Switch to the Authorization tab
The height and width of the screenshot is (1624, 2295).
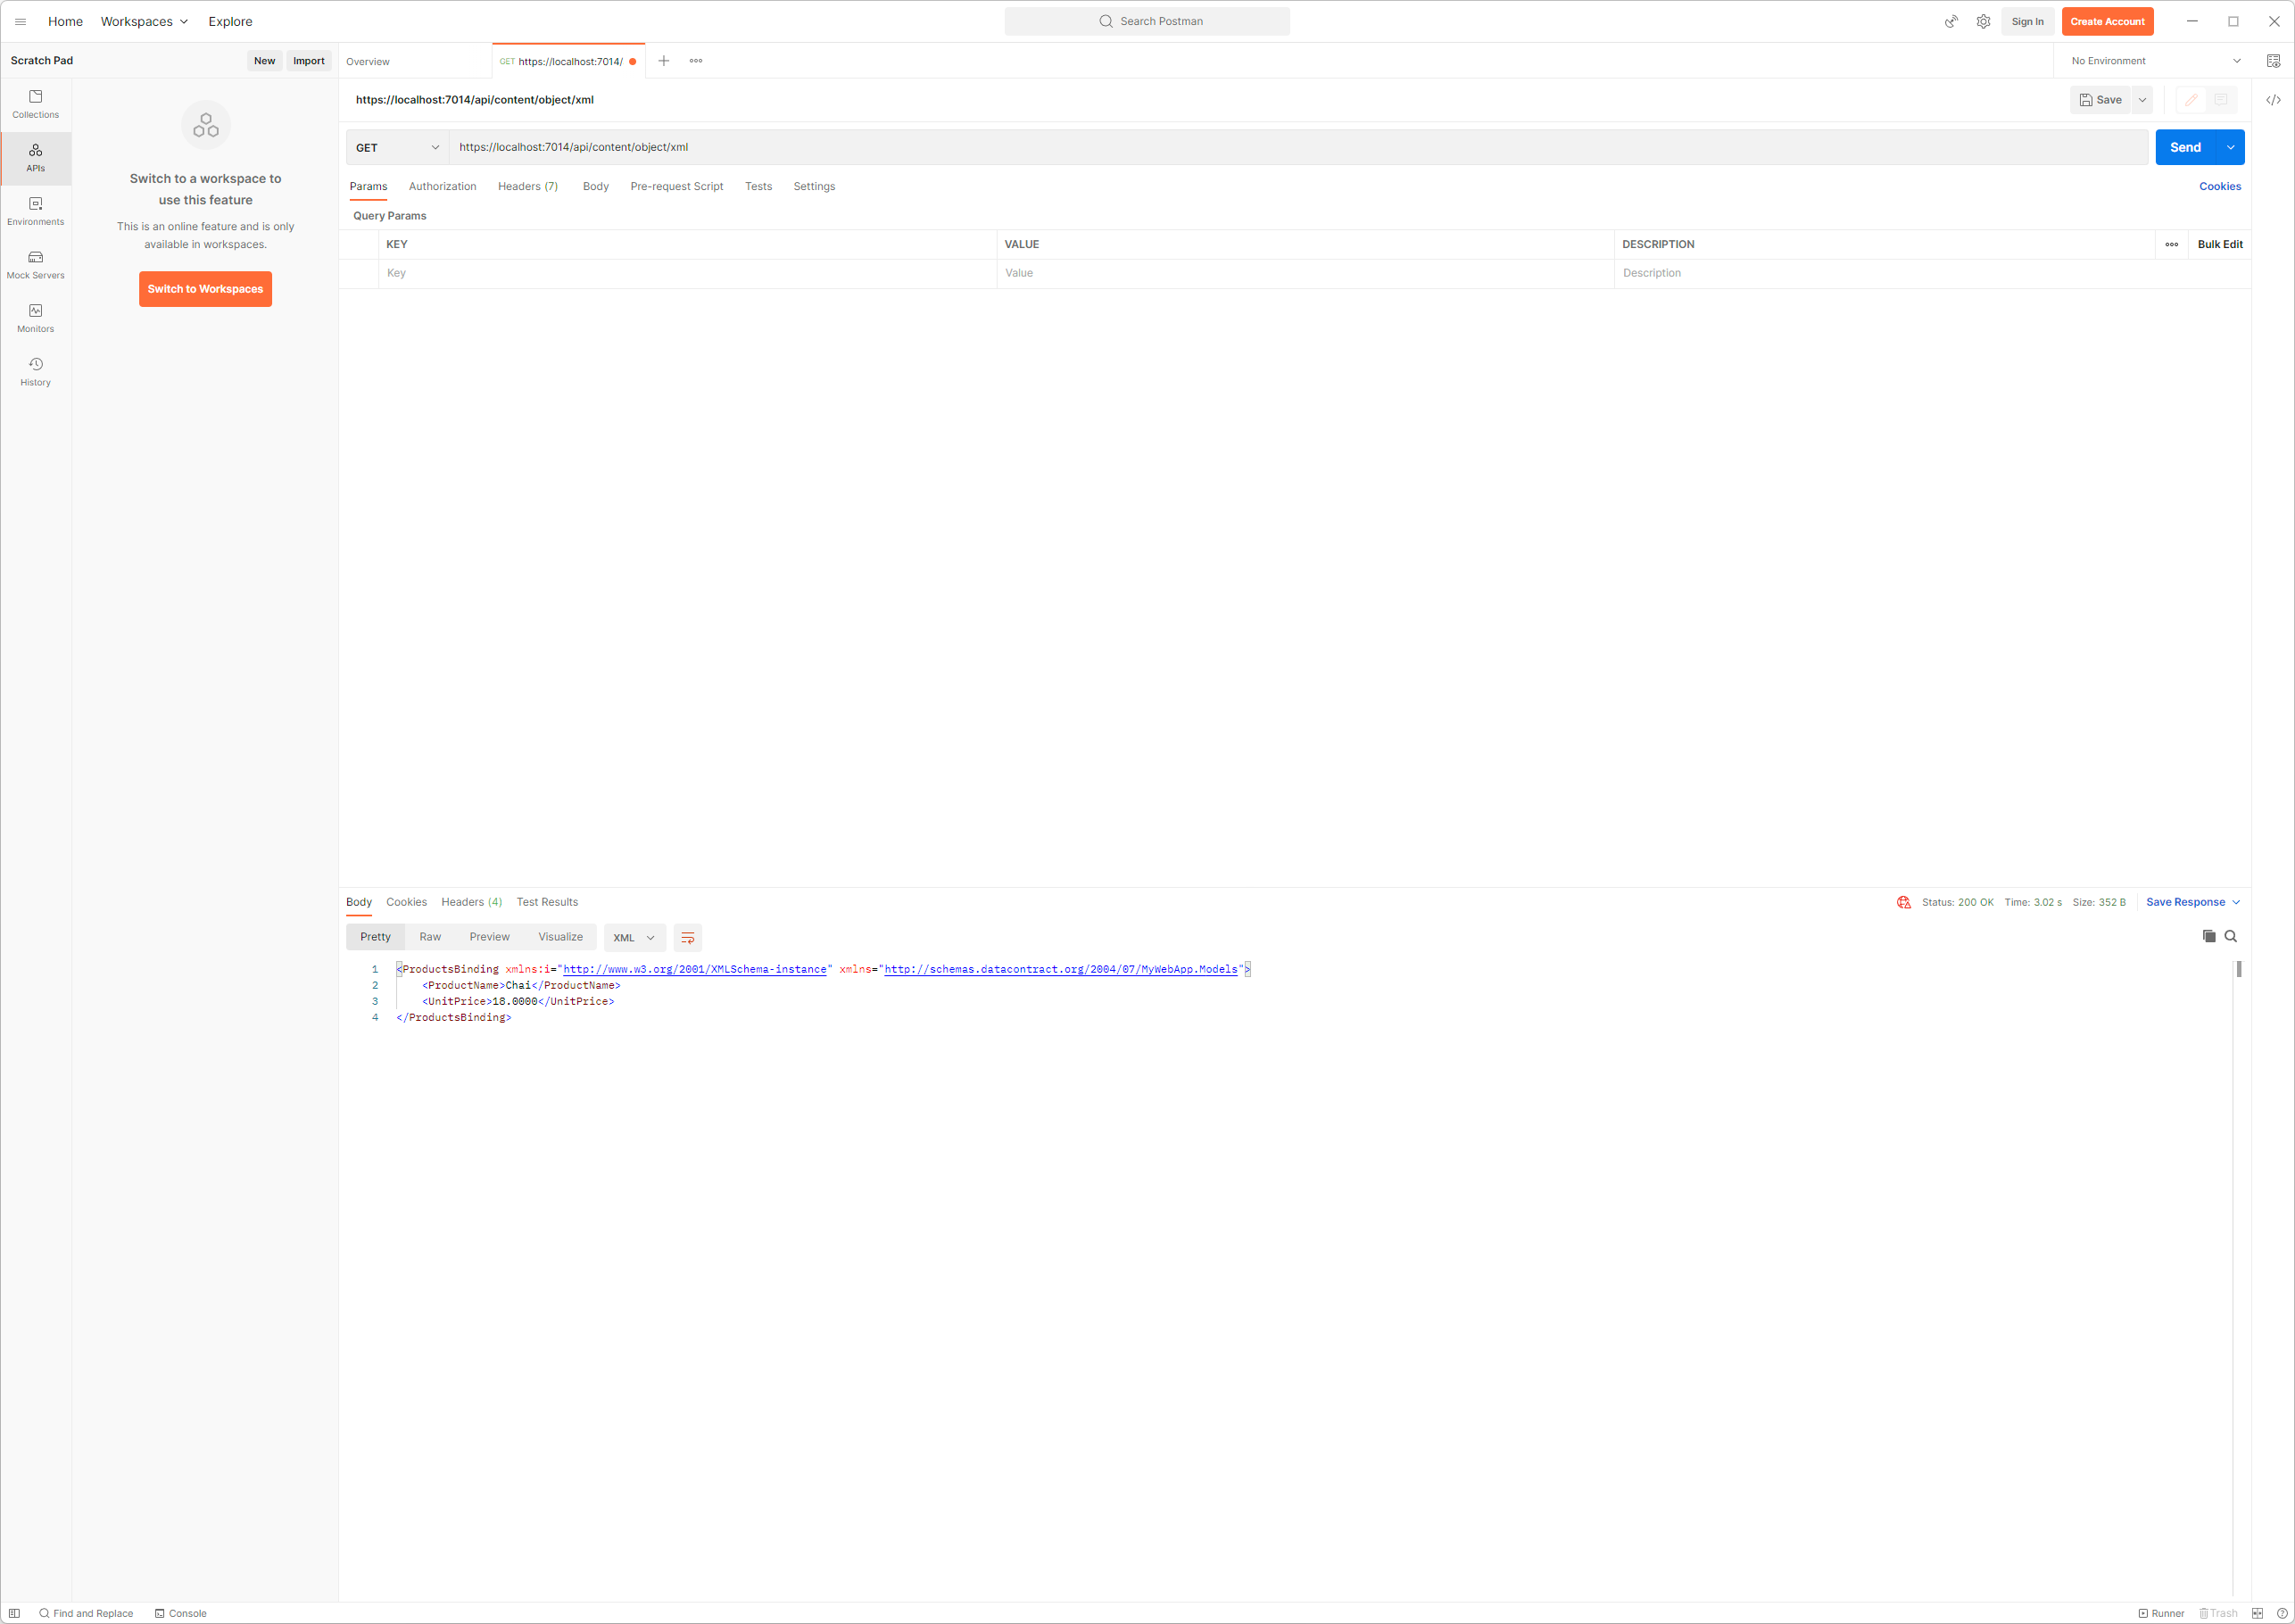point(442,187)
